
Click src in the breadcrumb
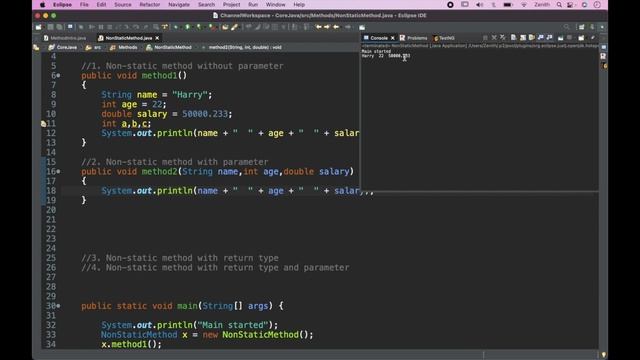tap(97, 47)
